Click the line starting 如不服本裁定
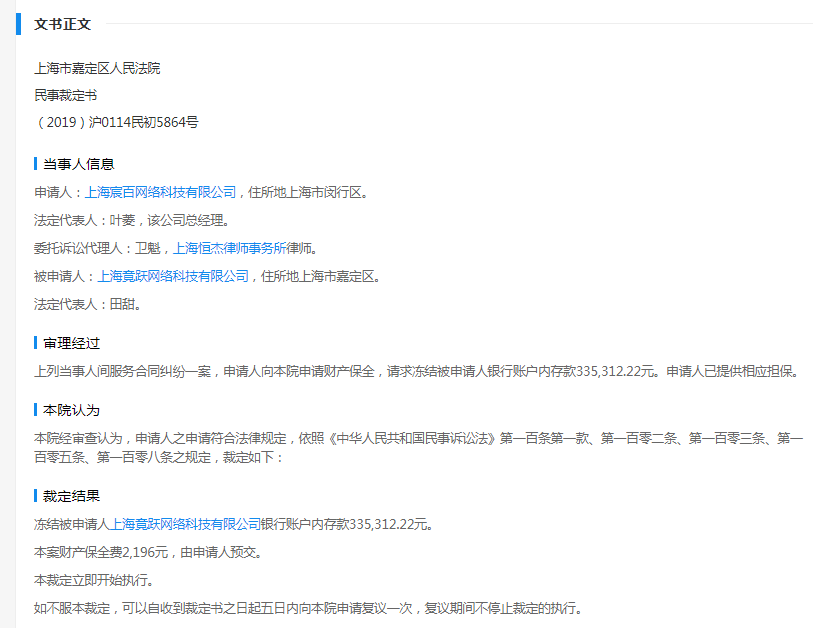826x628 pixels. click(x=308, y=608)
